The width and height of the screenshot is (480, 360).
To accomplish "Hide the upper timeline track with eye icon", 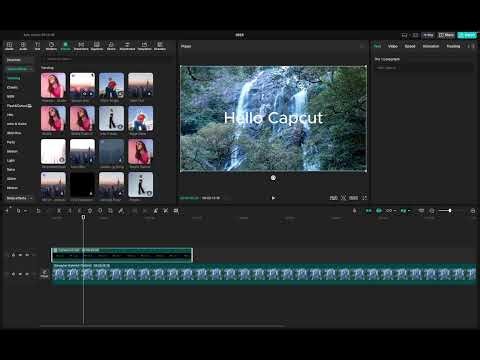I will [20, 255].
